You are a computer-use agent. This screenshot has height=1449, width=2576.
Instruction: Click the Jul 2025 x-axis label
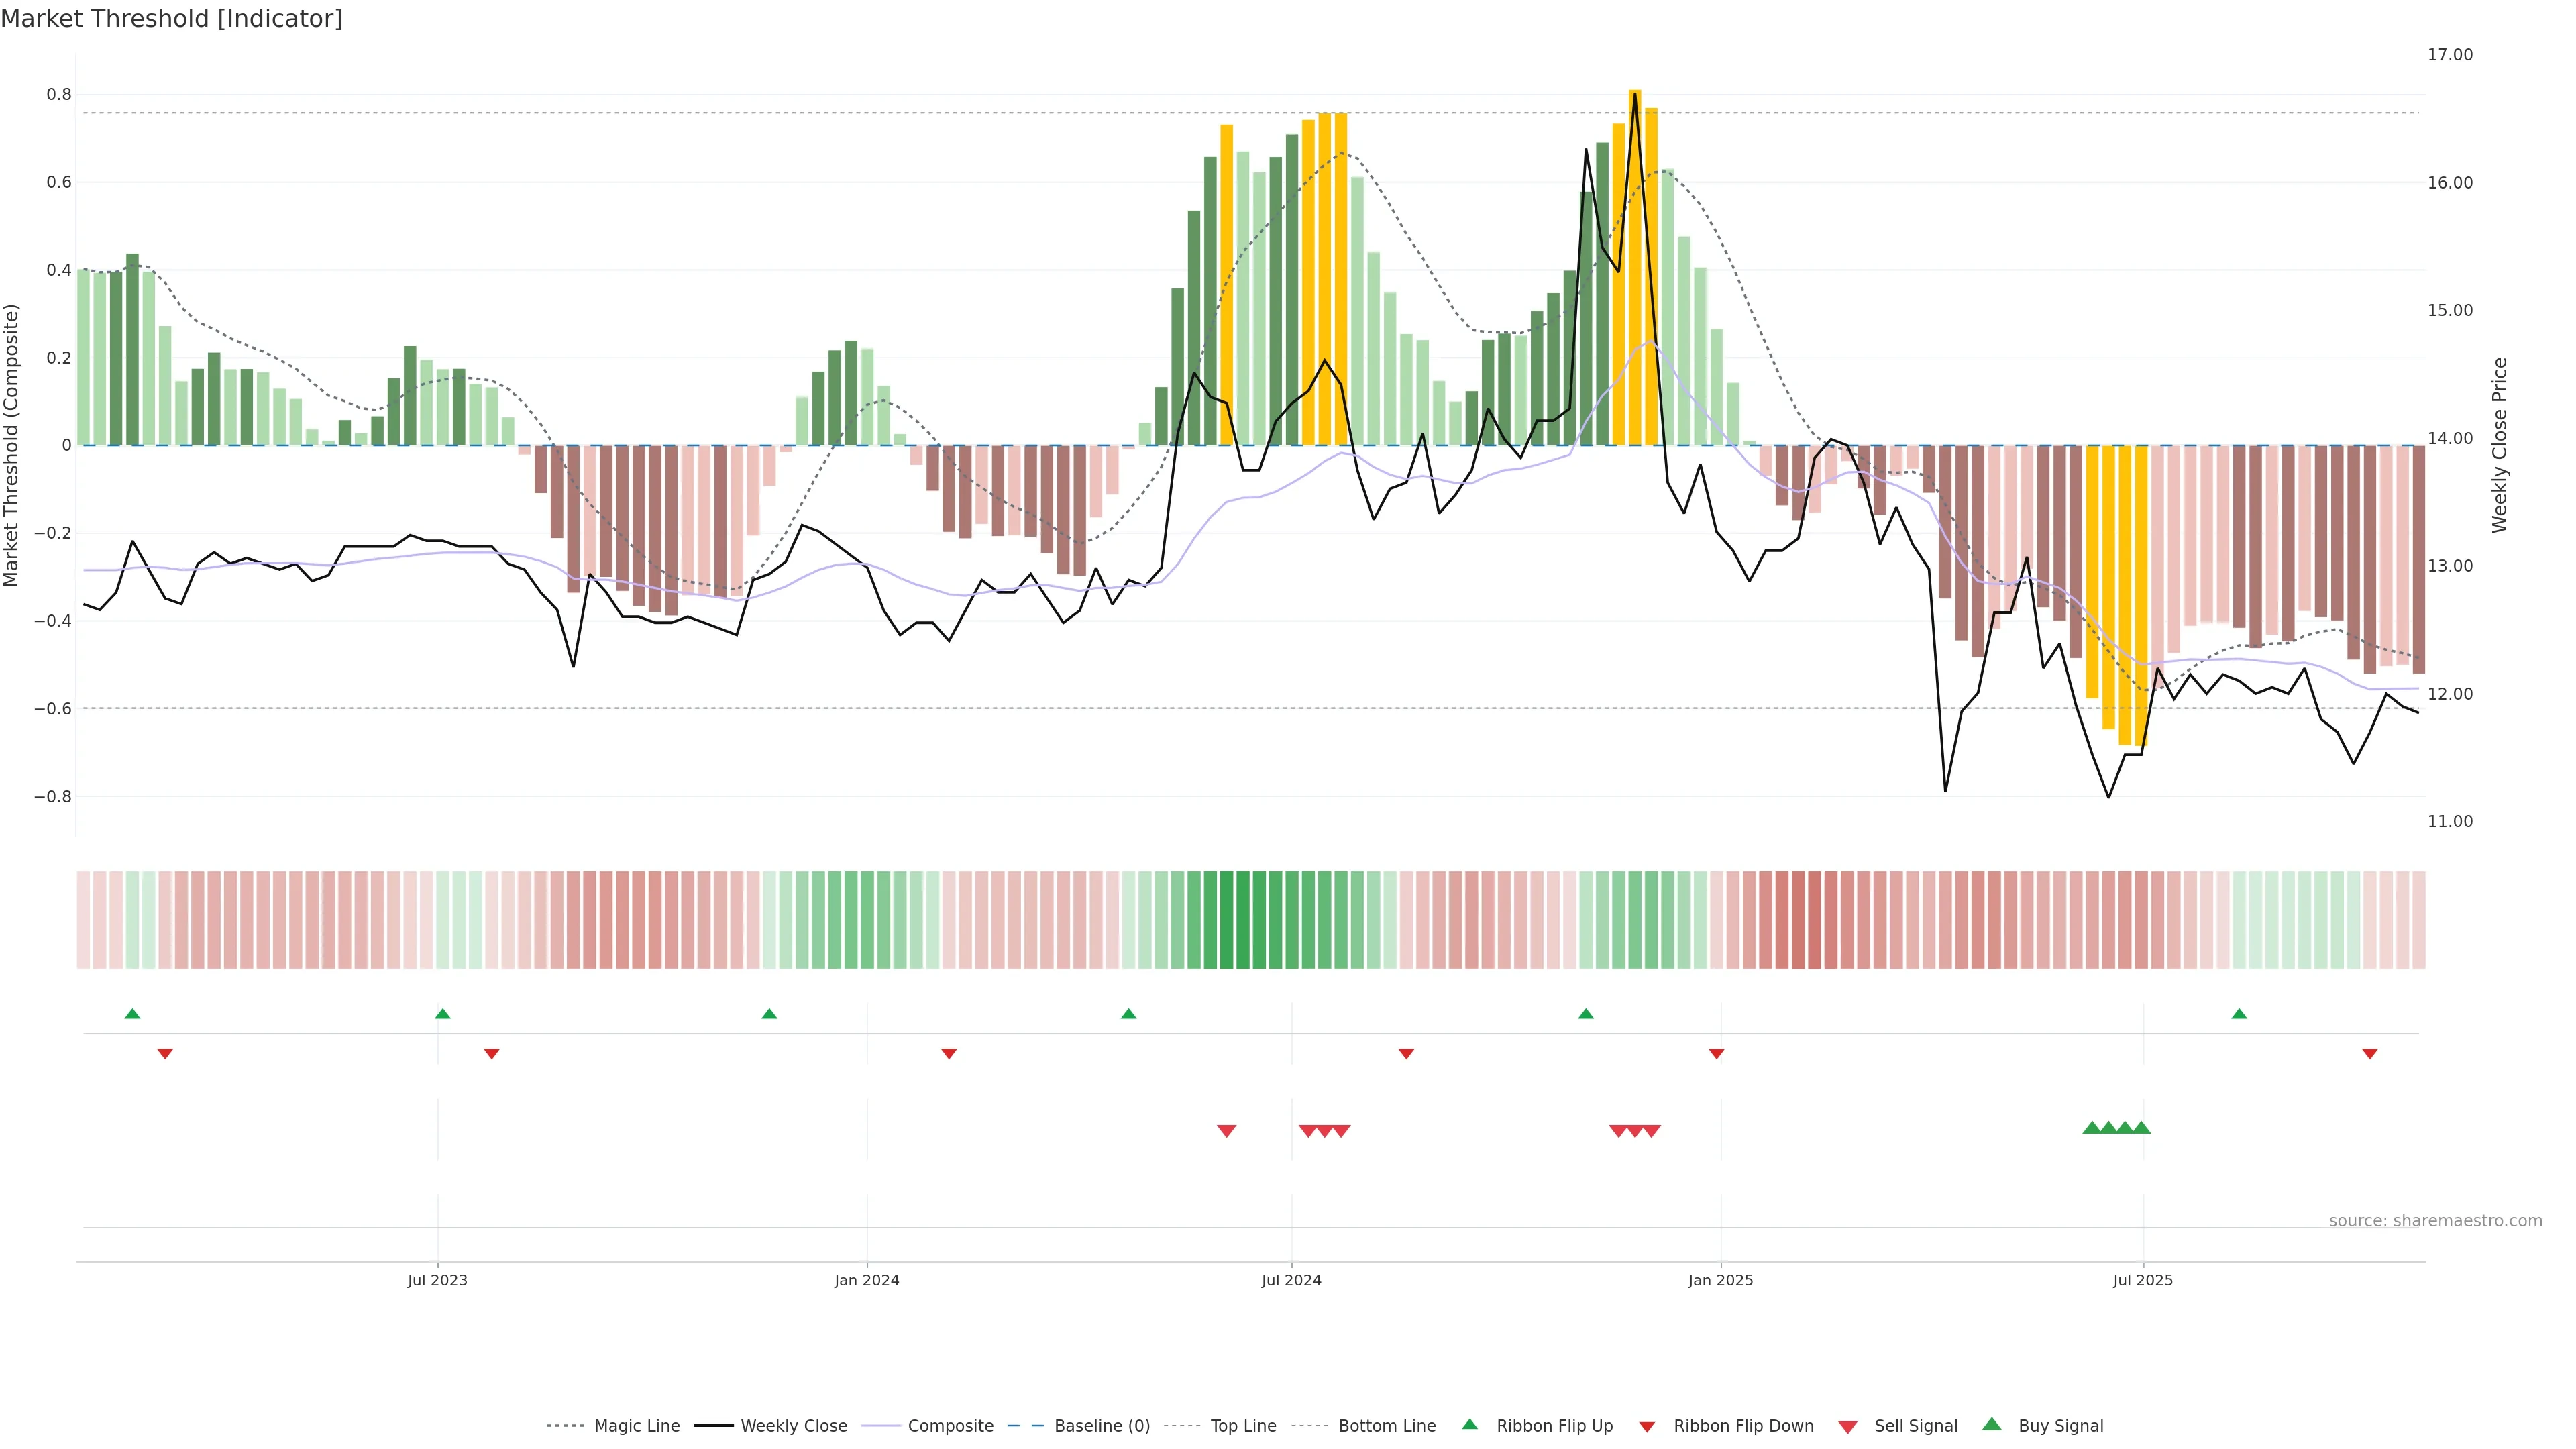(2142, 1280)
